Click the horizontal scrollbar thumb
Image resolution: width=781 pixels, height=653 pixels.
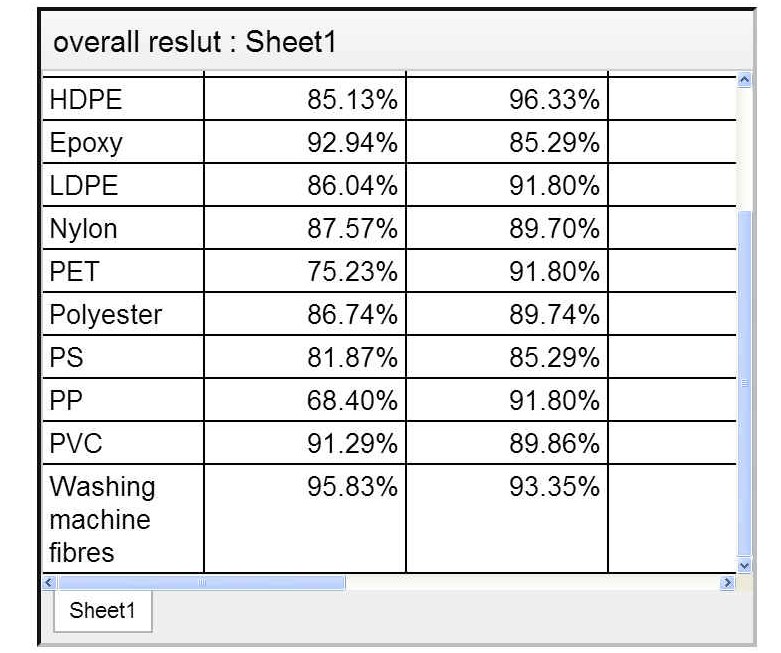point(202,582)
